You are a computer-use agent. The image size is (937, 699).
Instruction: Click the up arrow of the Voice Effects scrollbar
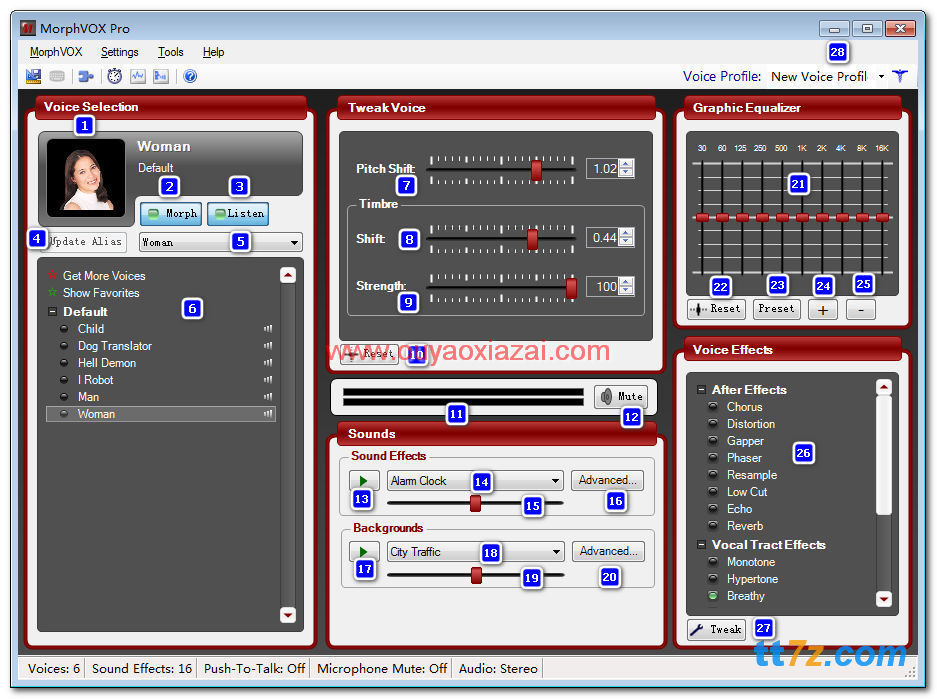pos(884,387)
